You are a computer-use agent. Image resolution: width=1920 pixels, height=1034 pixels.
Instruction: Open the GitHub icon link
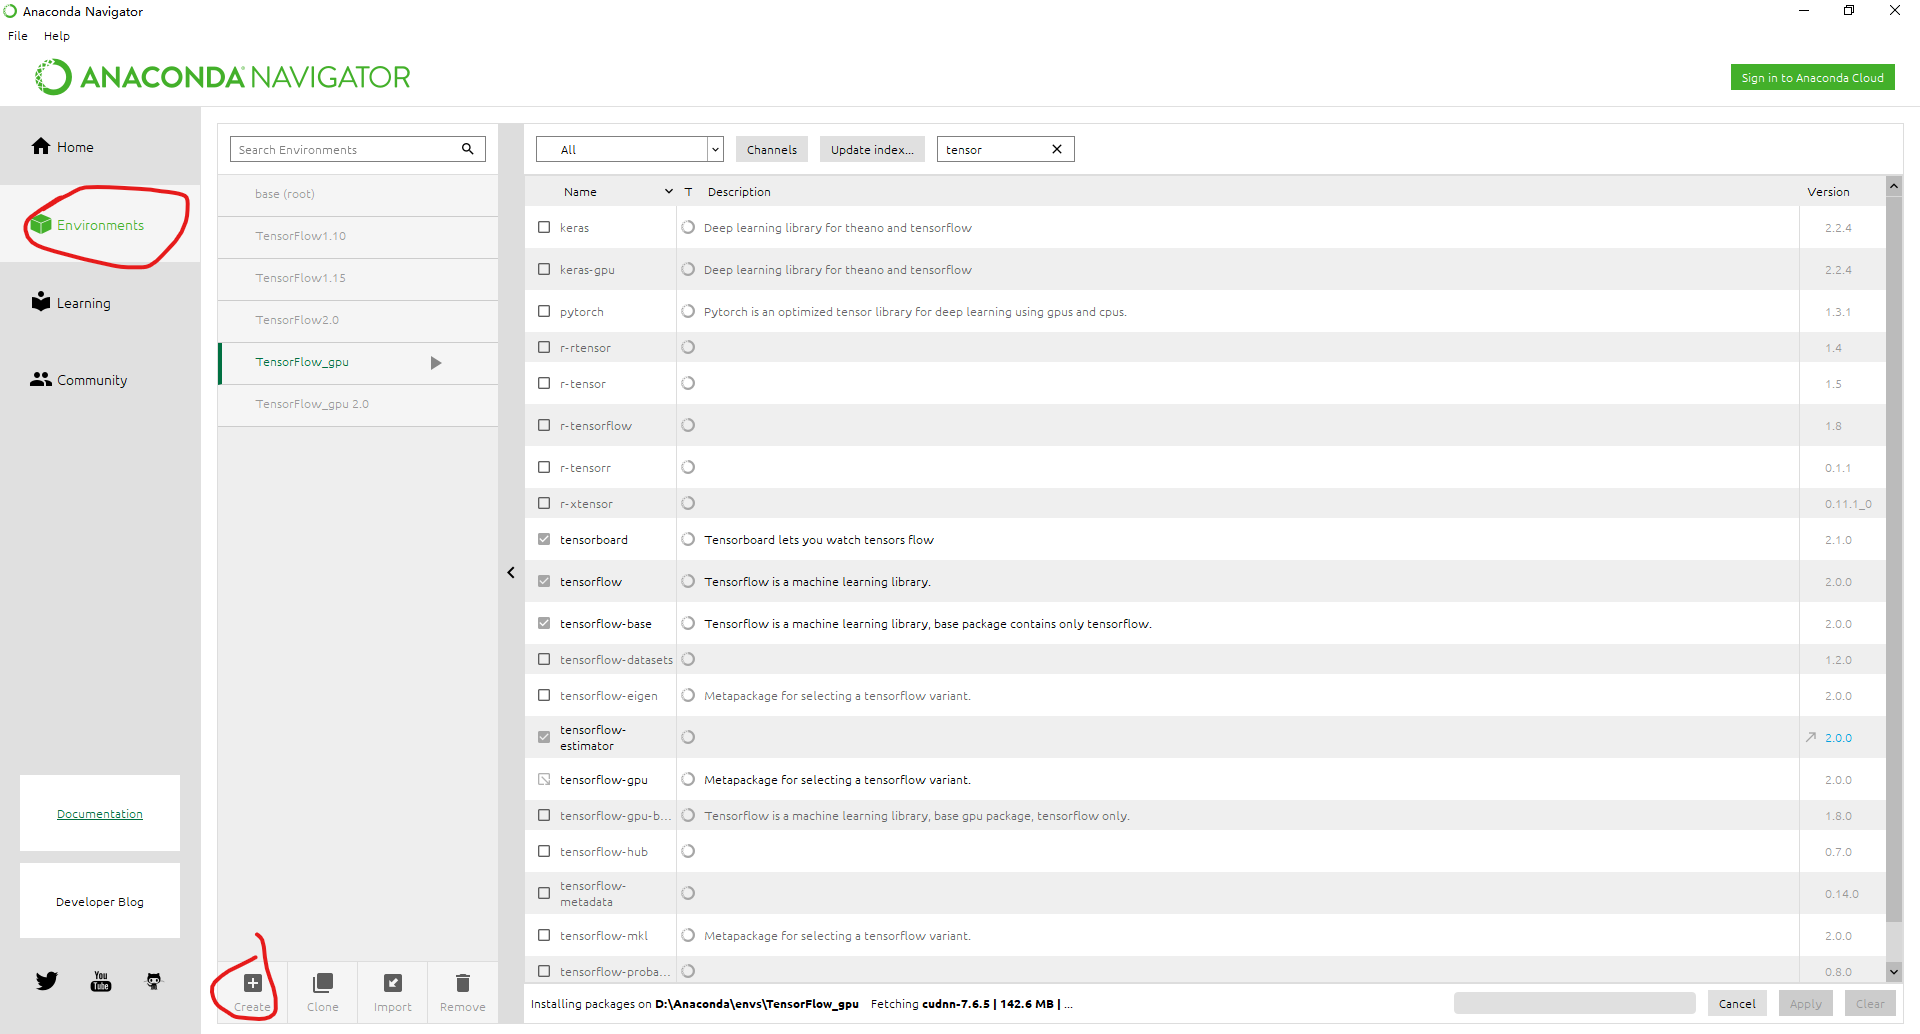[x=154, y=981]
